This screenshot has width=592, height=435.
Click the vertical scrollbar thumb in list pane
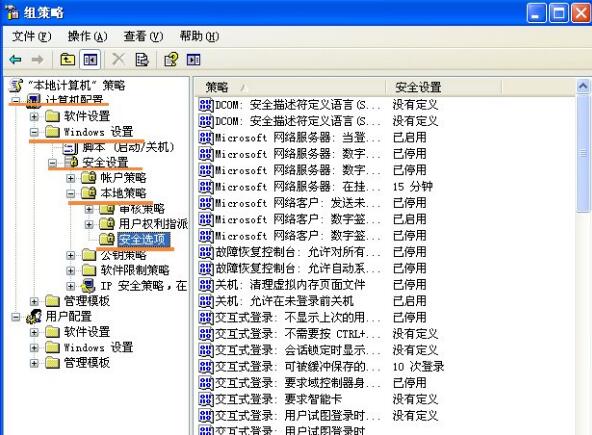point(583,153)
